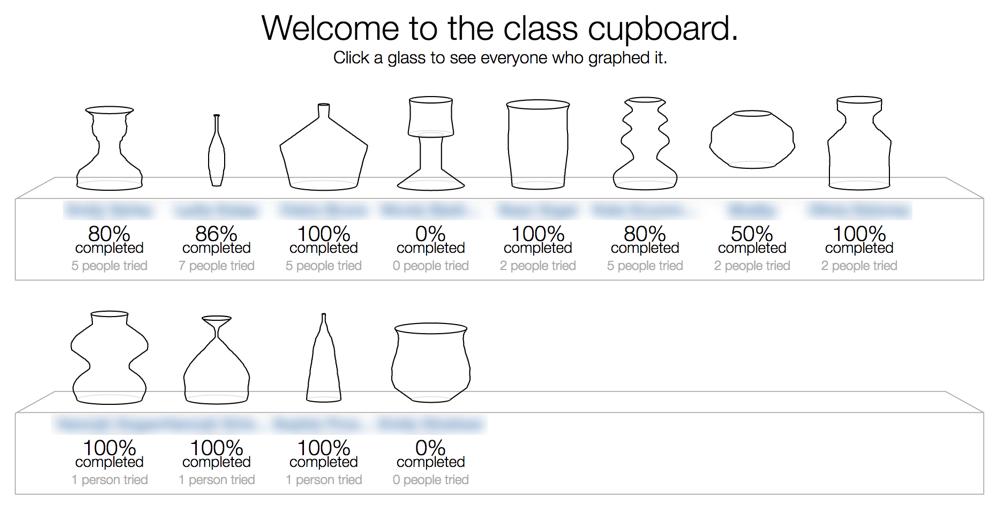1000x510 pixels.
Task: Open the wide jug with small neck
Action: click(x=323, y=148)
